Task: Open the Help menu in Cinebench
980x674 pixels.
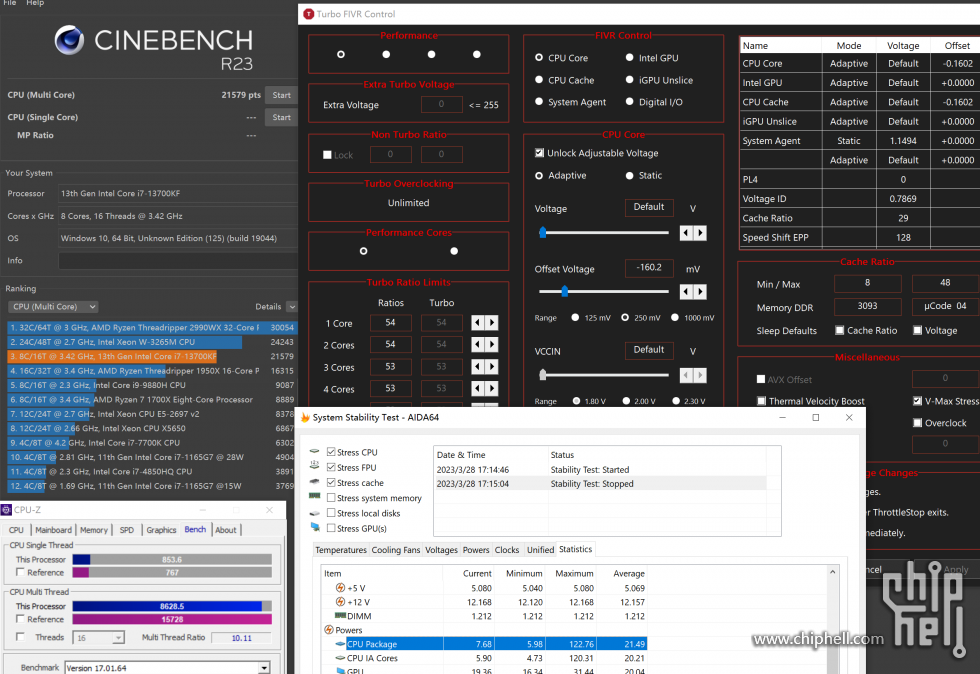Action: 35,3
